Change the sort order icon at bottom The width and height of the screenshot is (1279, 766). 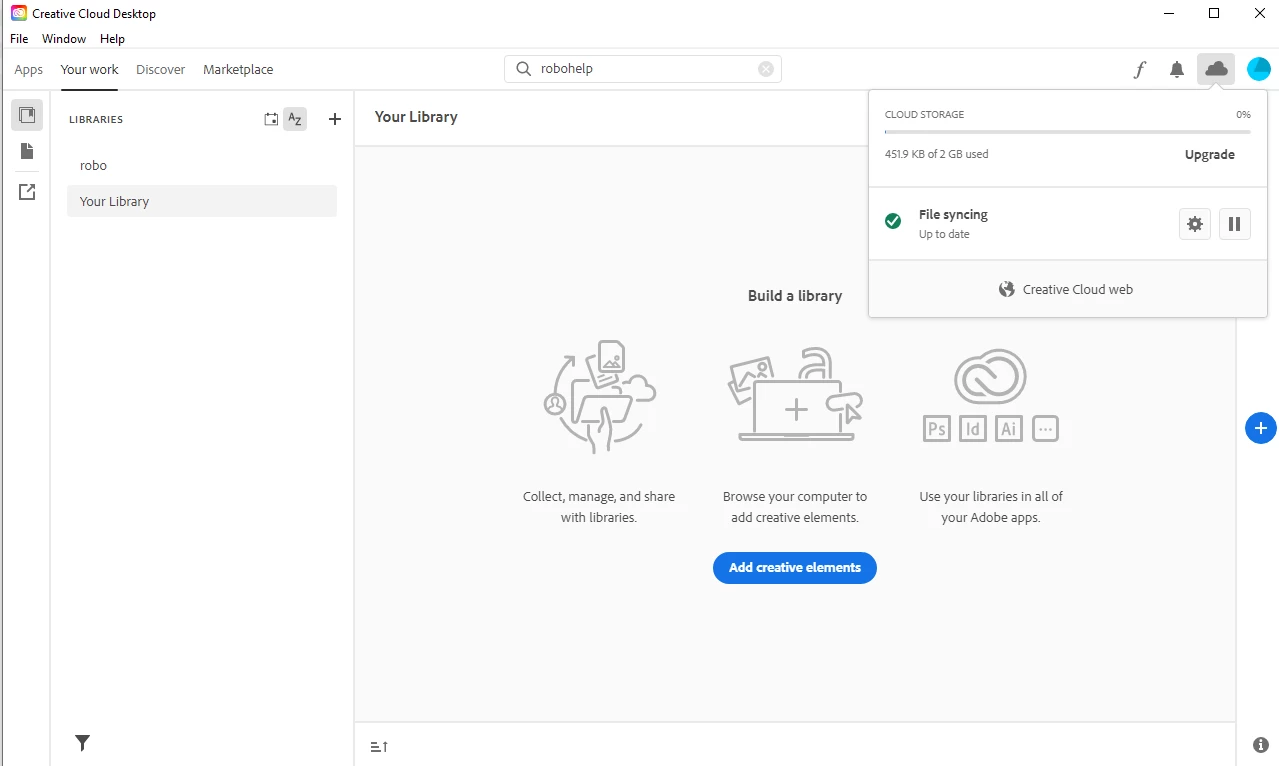pos(379,747)
